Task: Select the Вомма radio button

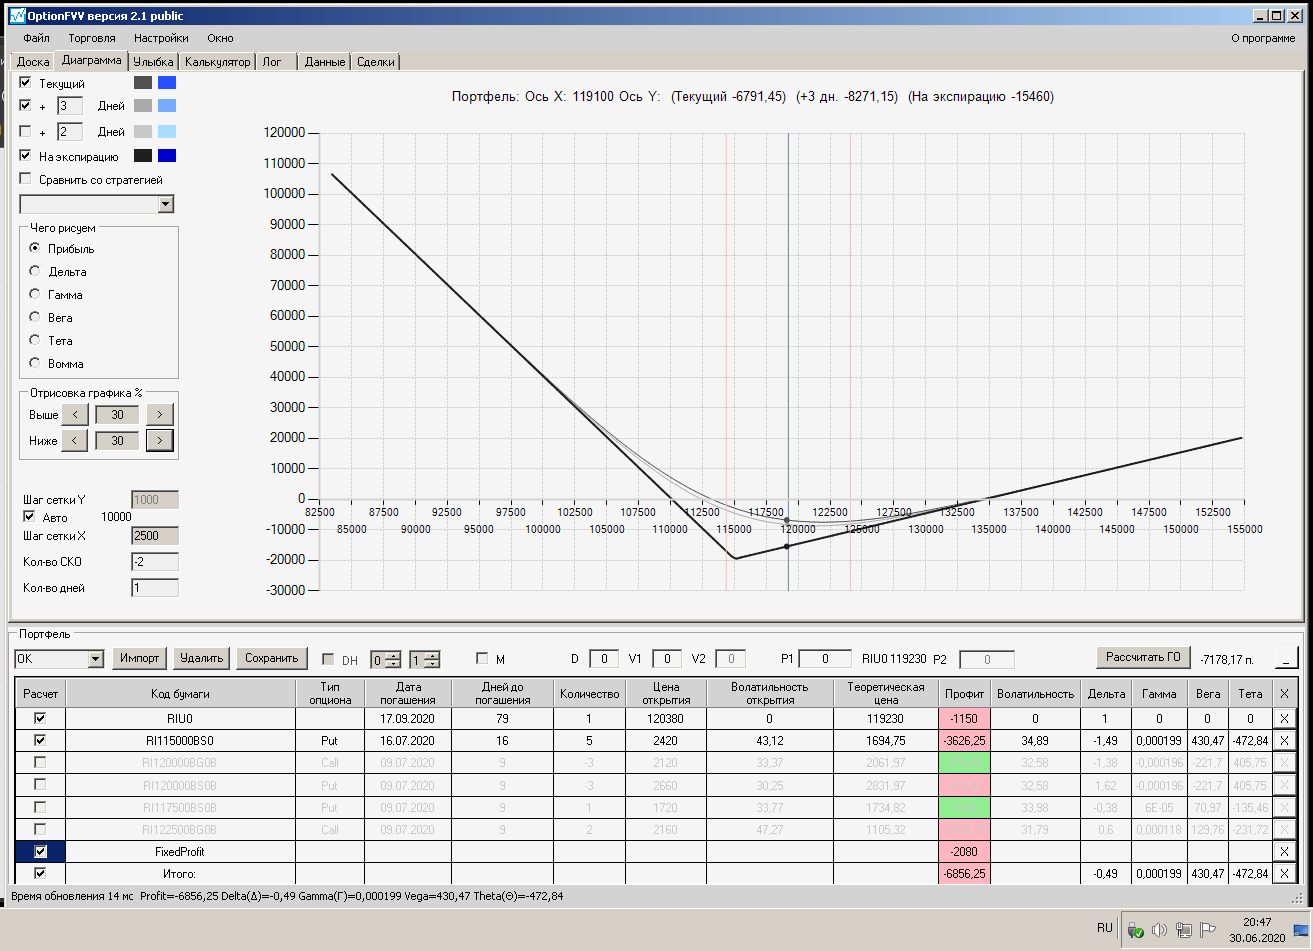Action: coord(35,363)
